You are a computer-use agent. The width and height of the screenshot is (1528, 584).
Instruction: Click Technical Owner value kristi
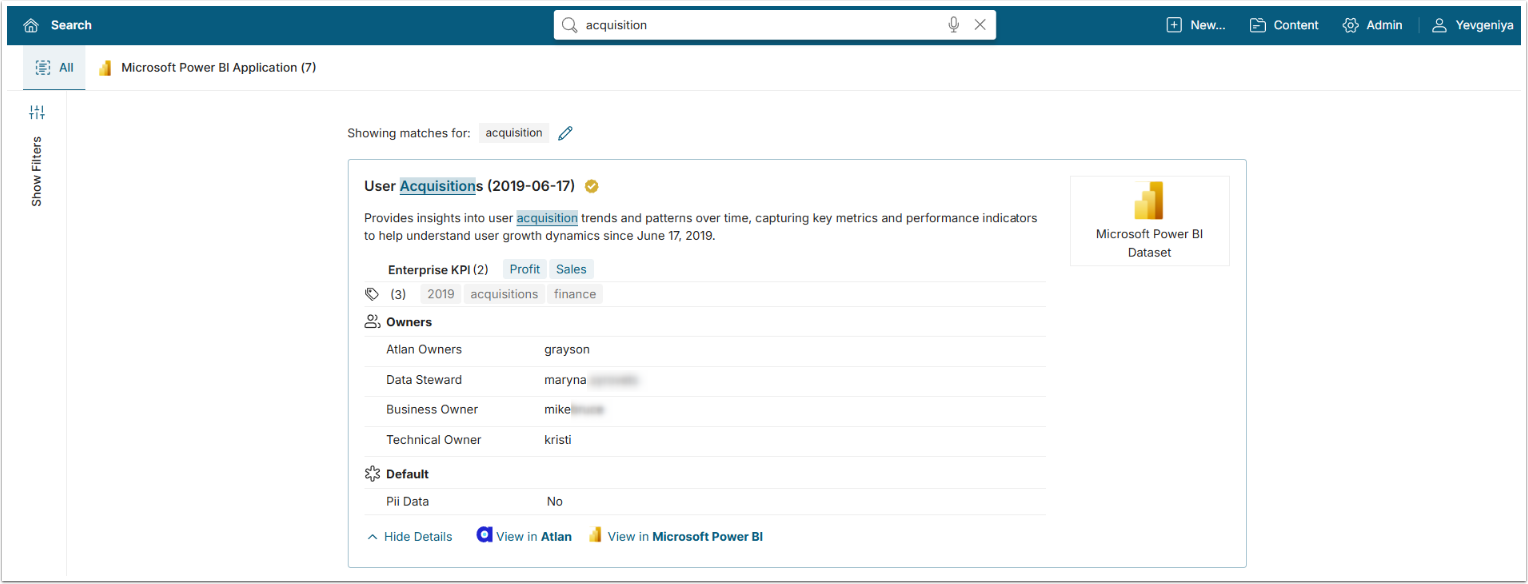click(x=558, y=440)
